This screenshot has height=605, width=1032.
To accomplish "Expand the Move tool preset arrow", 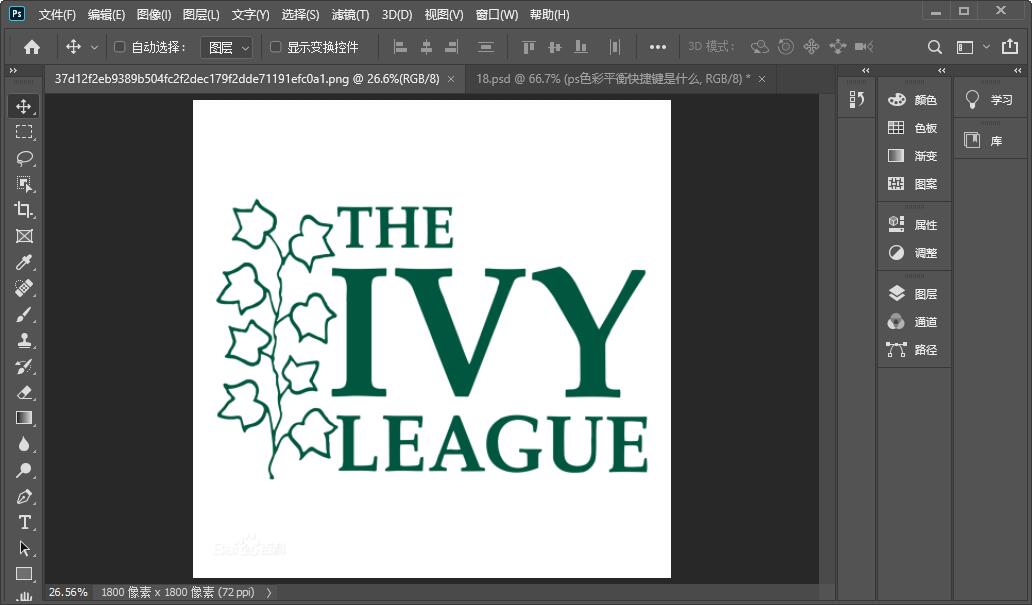I will tap(94, 47).
